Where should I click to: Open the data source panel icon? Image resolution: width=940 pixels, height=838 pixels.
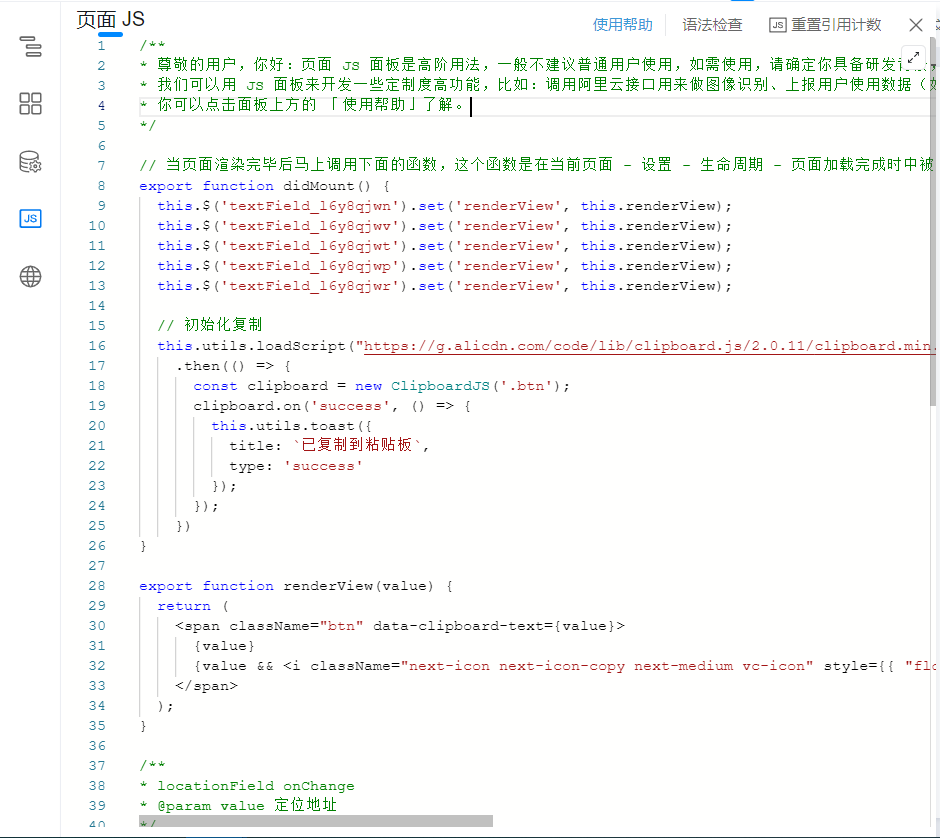(x=30, y=162)
